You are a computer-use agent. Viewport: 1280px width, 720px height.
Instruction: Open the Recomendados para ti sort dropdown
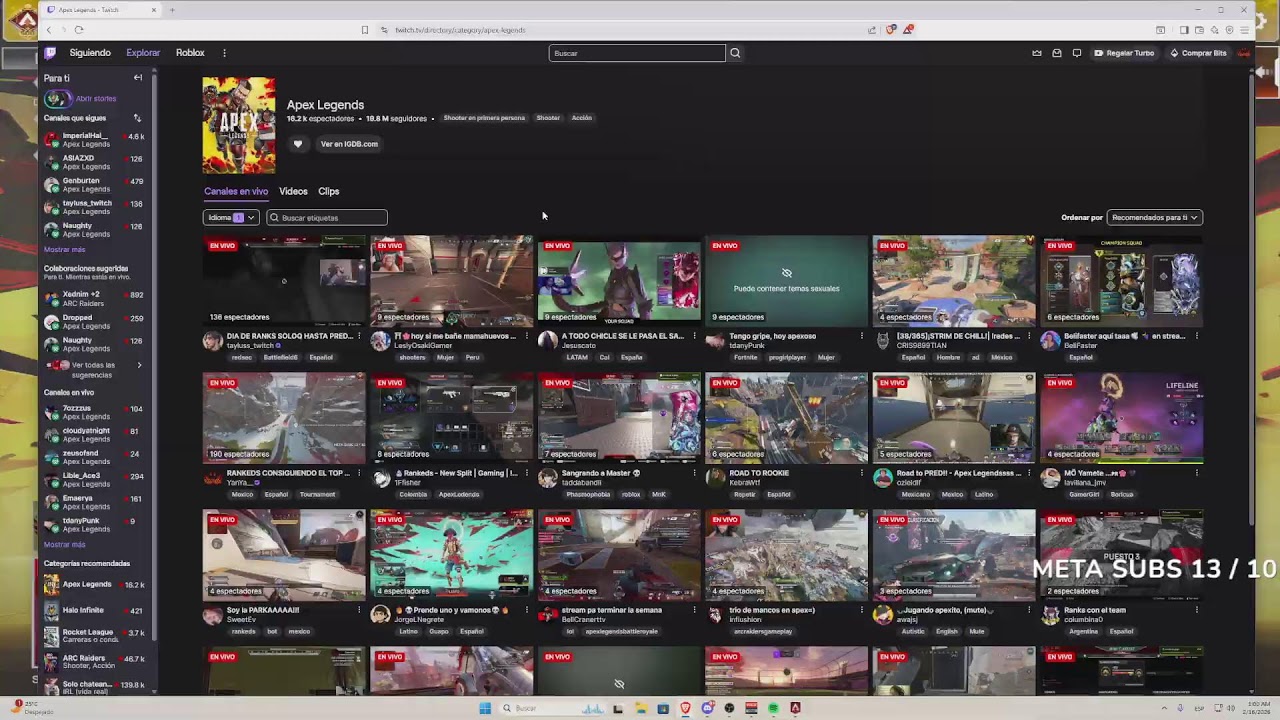1155,217
